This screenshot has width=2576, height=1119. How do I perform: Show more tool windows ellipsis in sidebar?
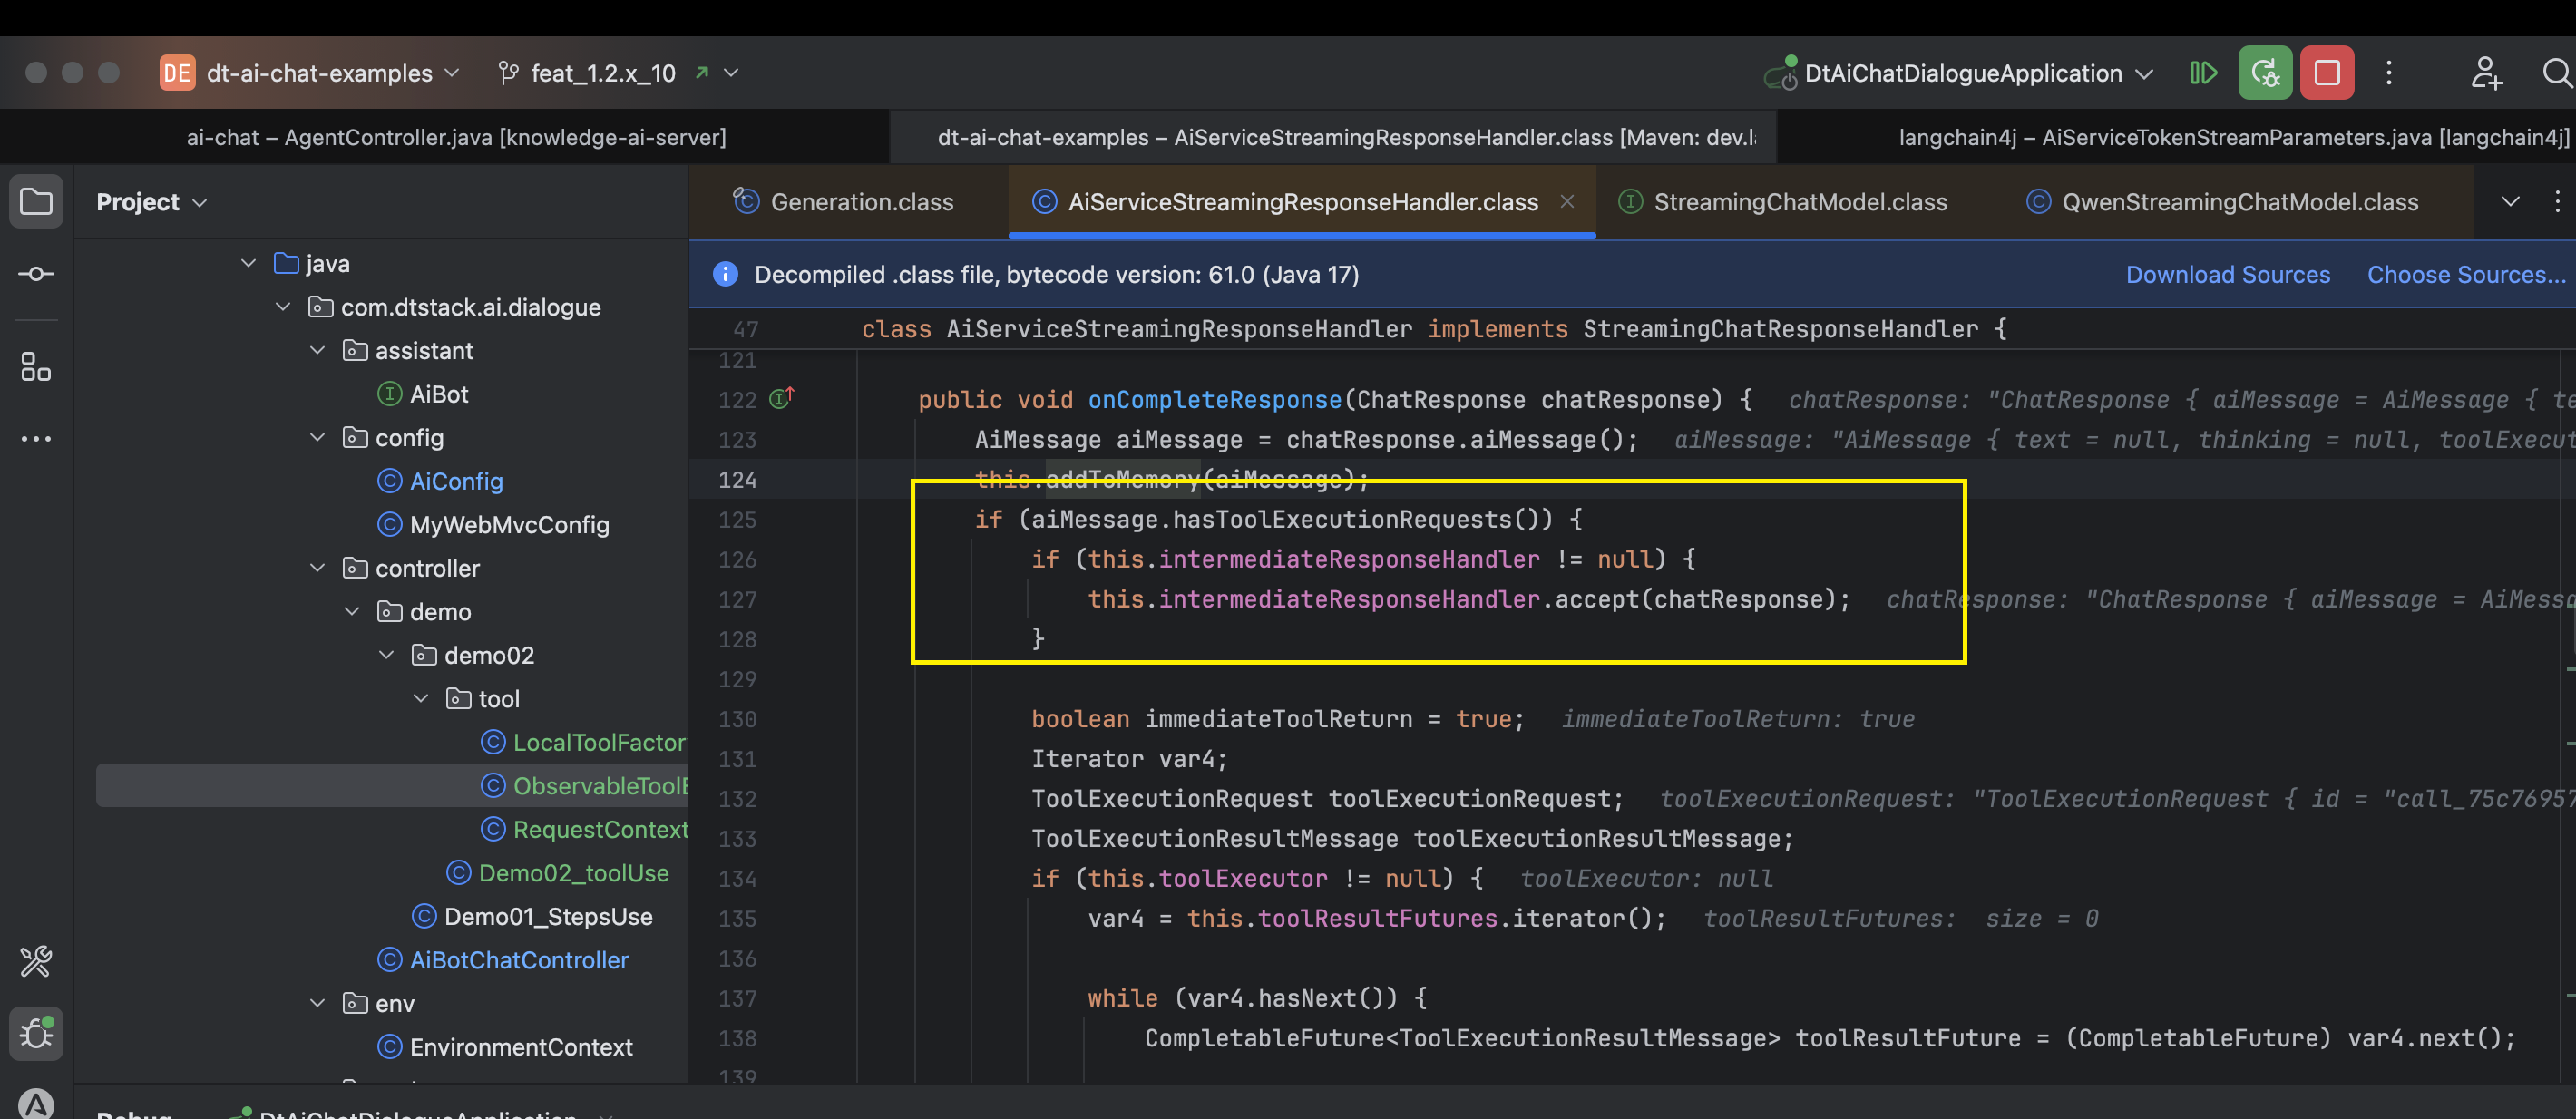(36, 438)
